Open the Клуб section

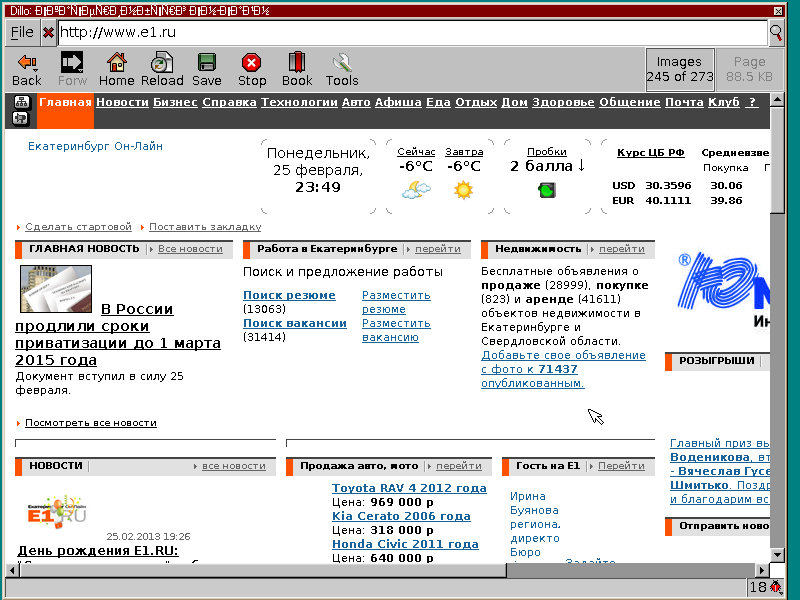coord(723,102)
